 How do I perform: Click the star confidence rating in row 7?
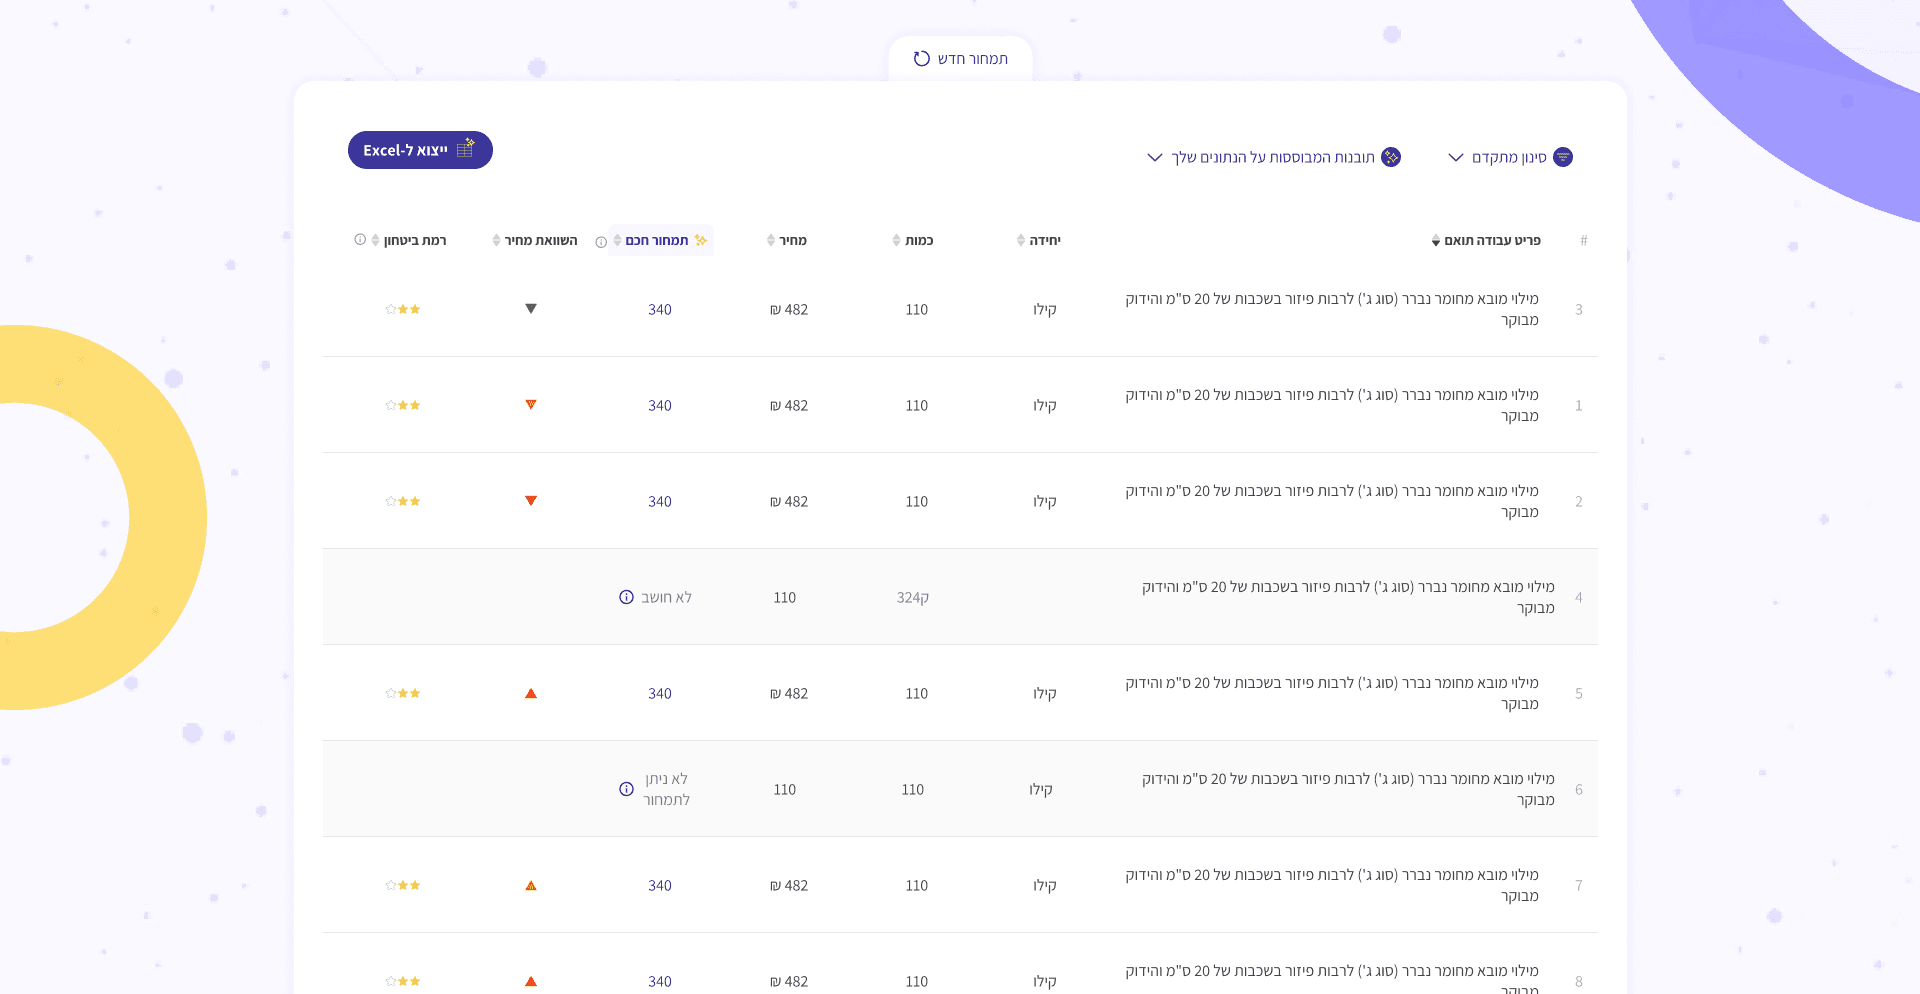(403, 885)
